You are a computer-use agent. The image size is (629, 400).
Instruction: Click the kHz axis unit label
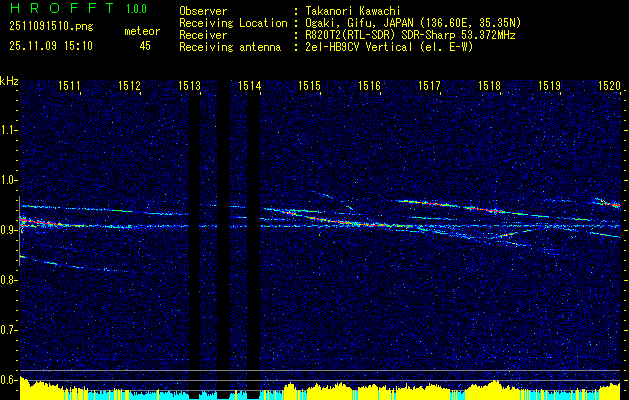(9, 81)
